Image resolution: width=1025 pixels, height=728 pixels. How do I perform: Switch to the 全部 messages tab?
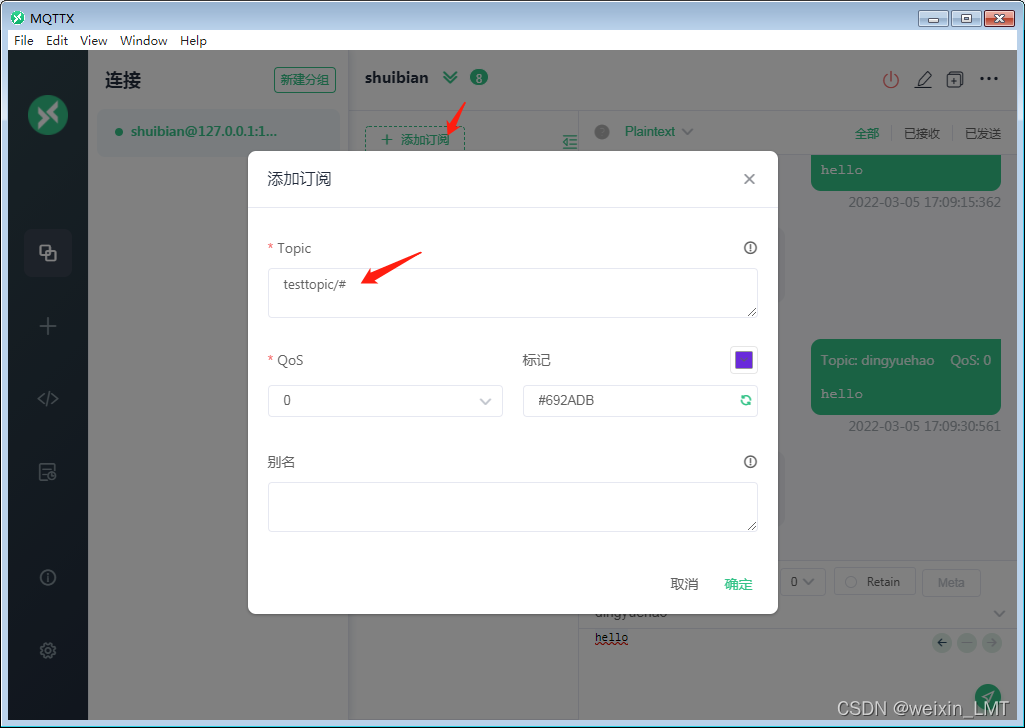(x=867, y=133)
